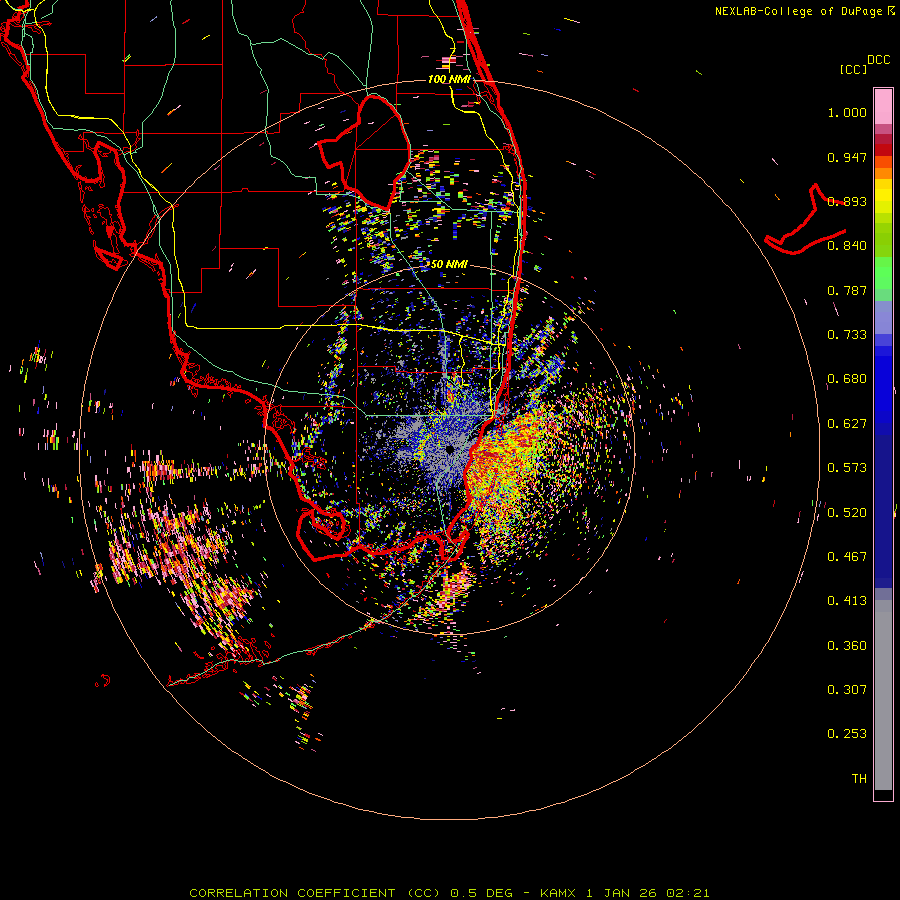Click the 1.000 scale value

(x=847, y=113)
